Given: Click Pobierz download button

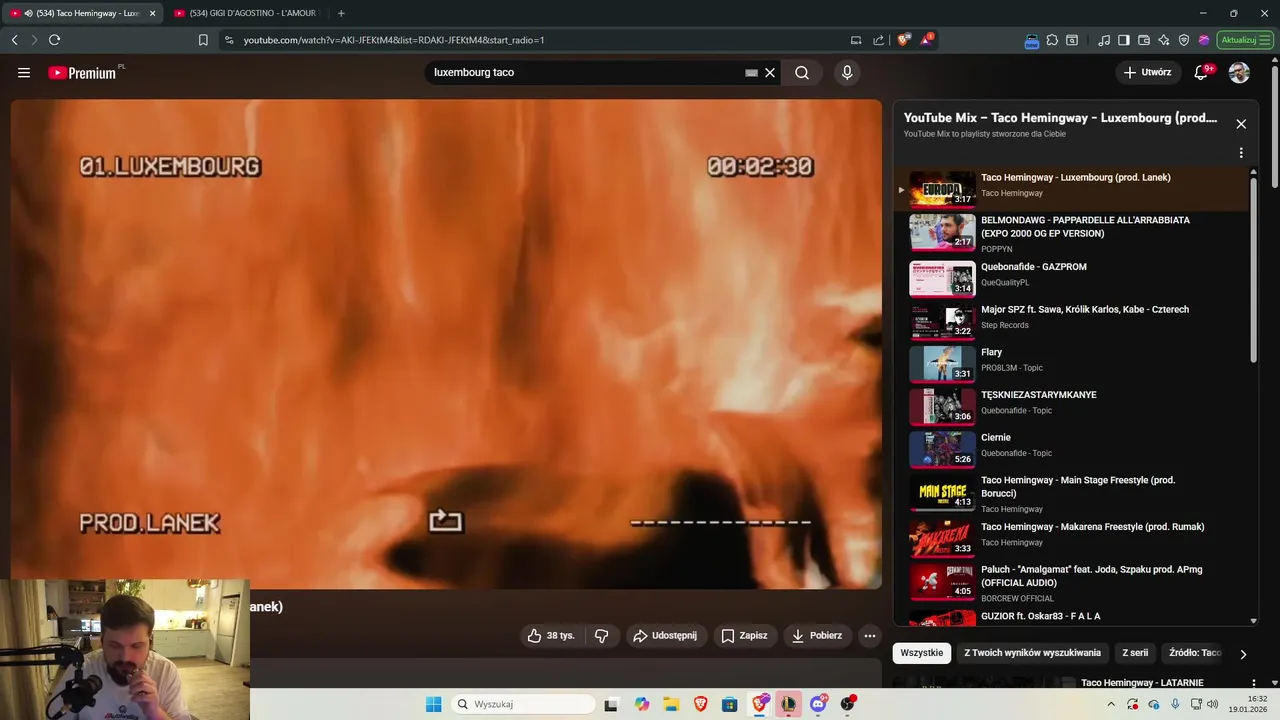Looking at the screenshot, I should coord(817,635).
